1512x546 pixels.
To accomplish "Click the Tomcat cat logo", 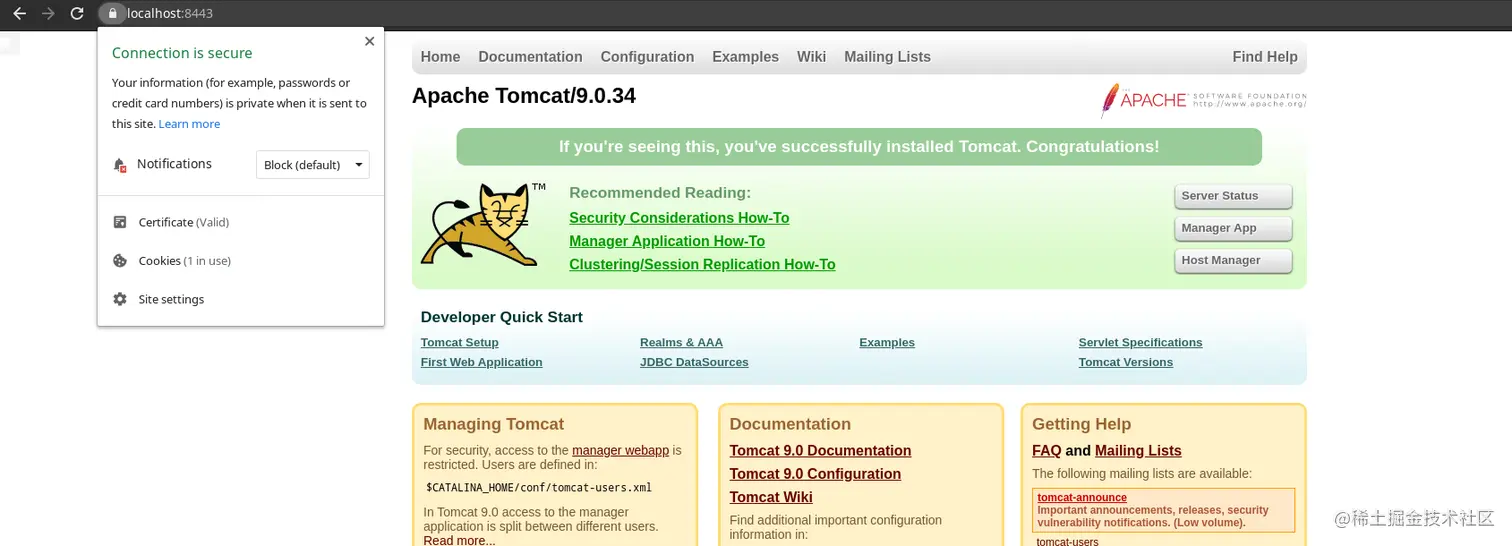I will click(x=482, y=224).
